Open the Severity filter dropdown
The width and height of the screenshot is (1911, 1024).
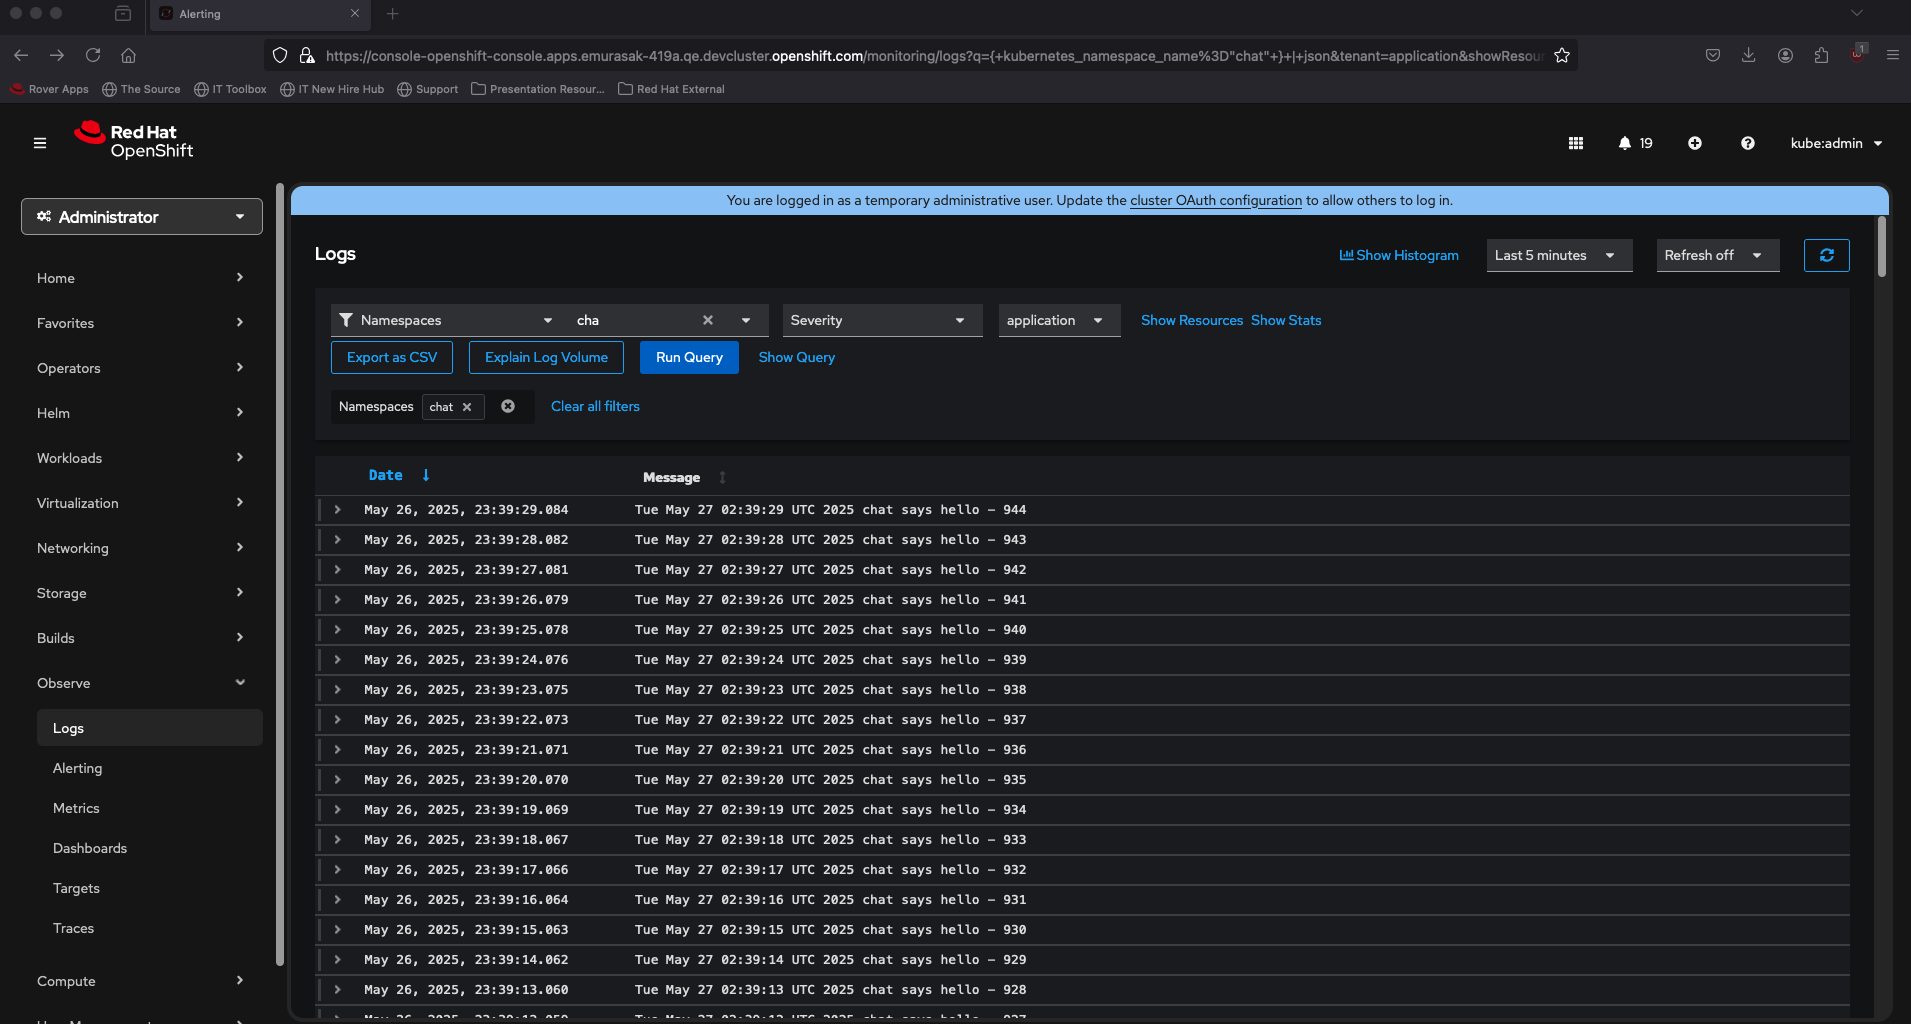pyautogui.click(x=881, y=320)
